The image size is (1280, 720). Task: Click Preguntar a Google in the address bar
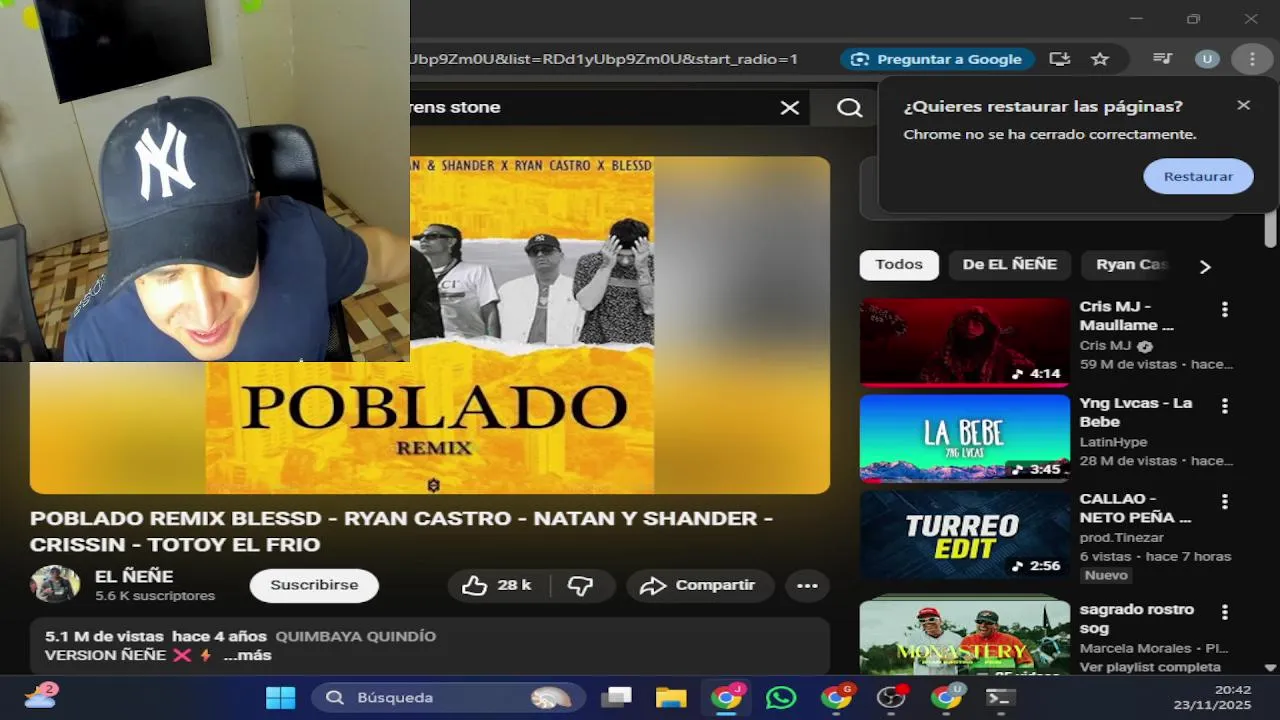(x=936, y=59)
